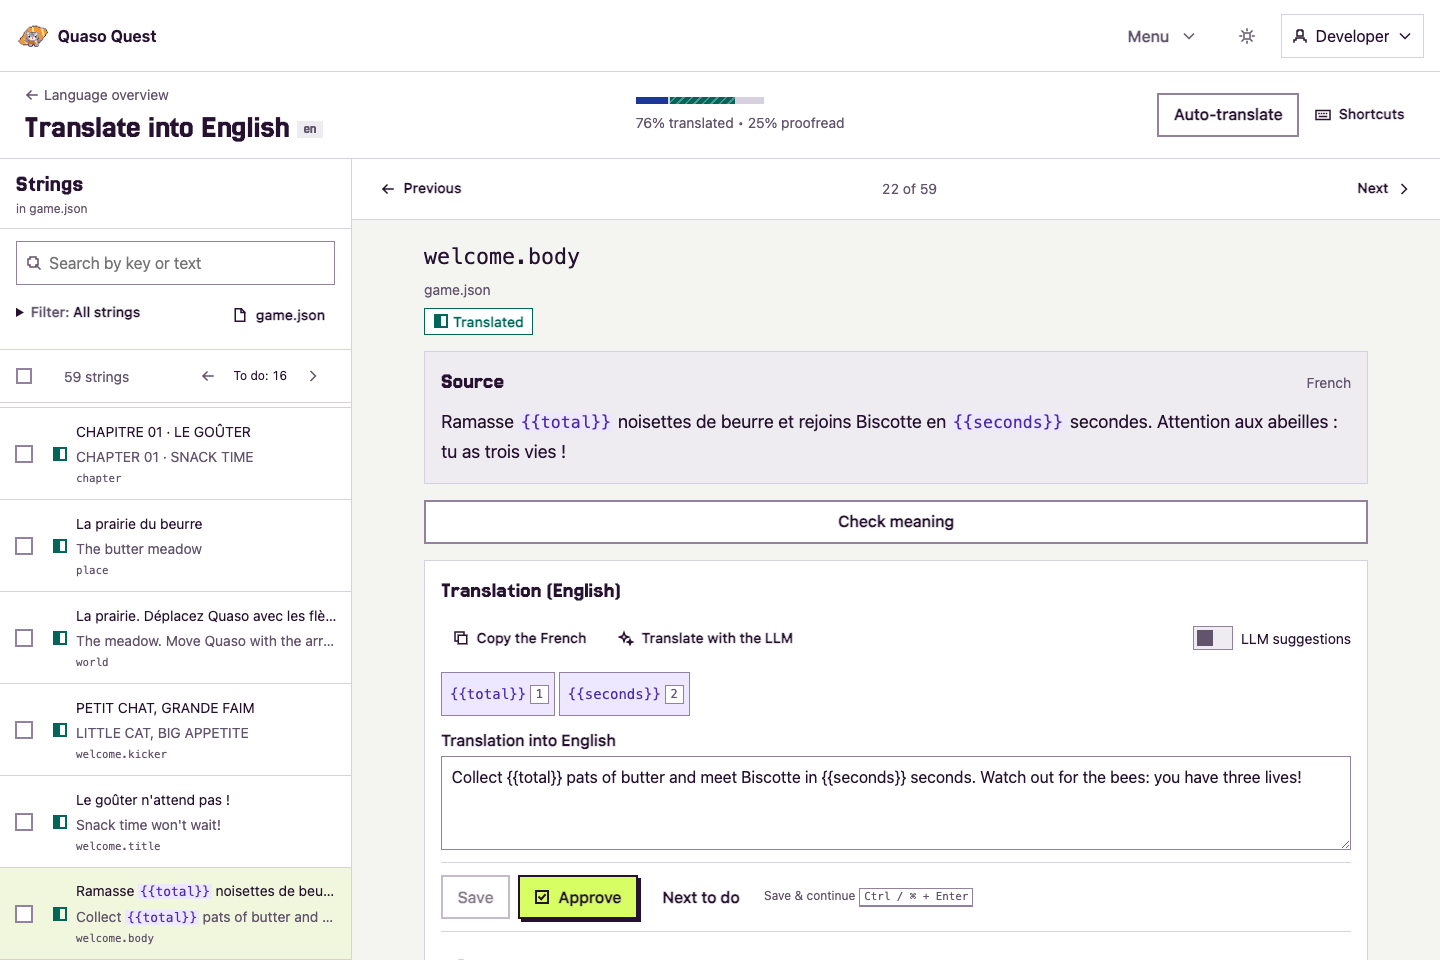Approve the translation
The height and width of the screenshot is (960, 1440).
tap(578, 897)
